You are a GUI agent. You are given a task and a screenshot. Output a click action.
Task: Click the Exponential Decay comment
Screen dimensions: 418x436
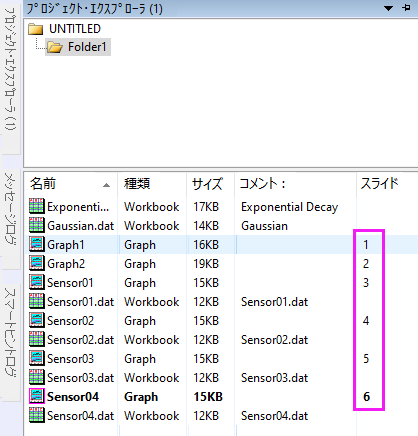[290, 207]
